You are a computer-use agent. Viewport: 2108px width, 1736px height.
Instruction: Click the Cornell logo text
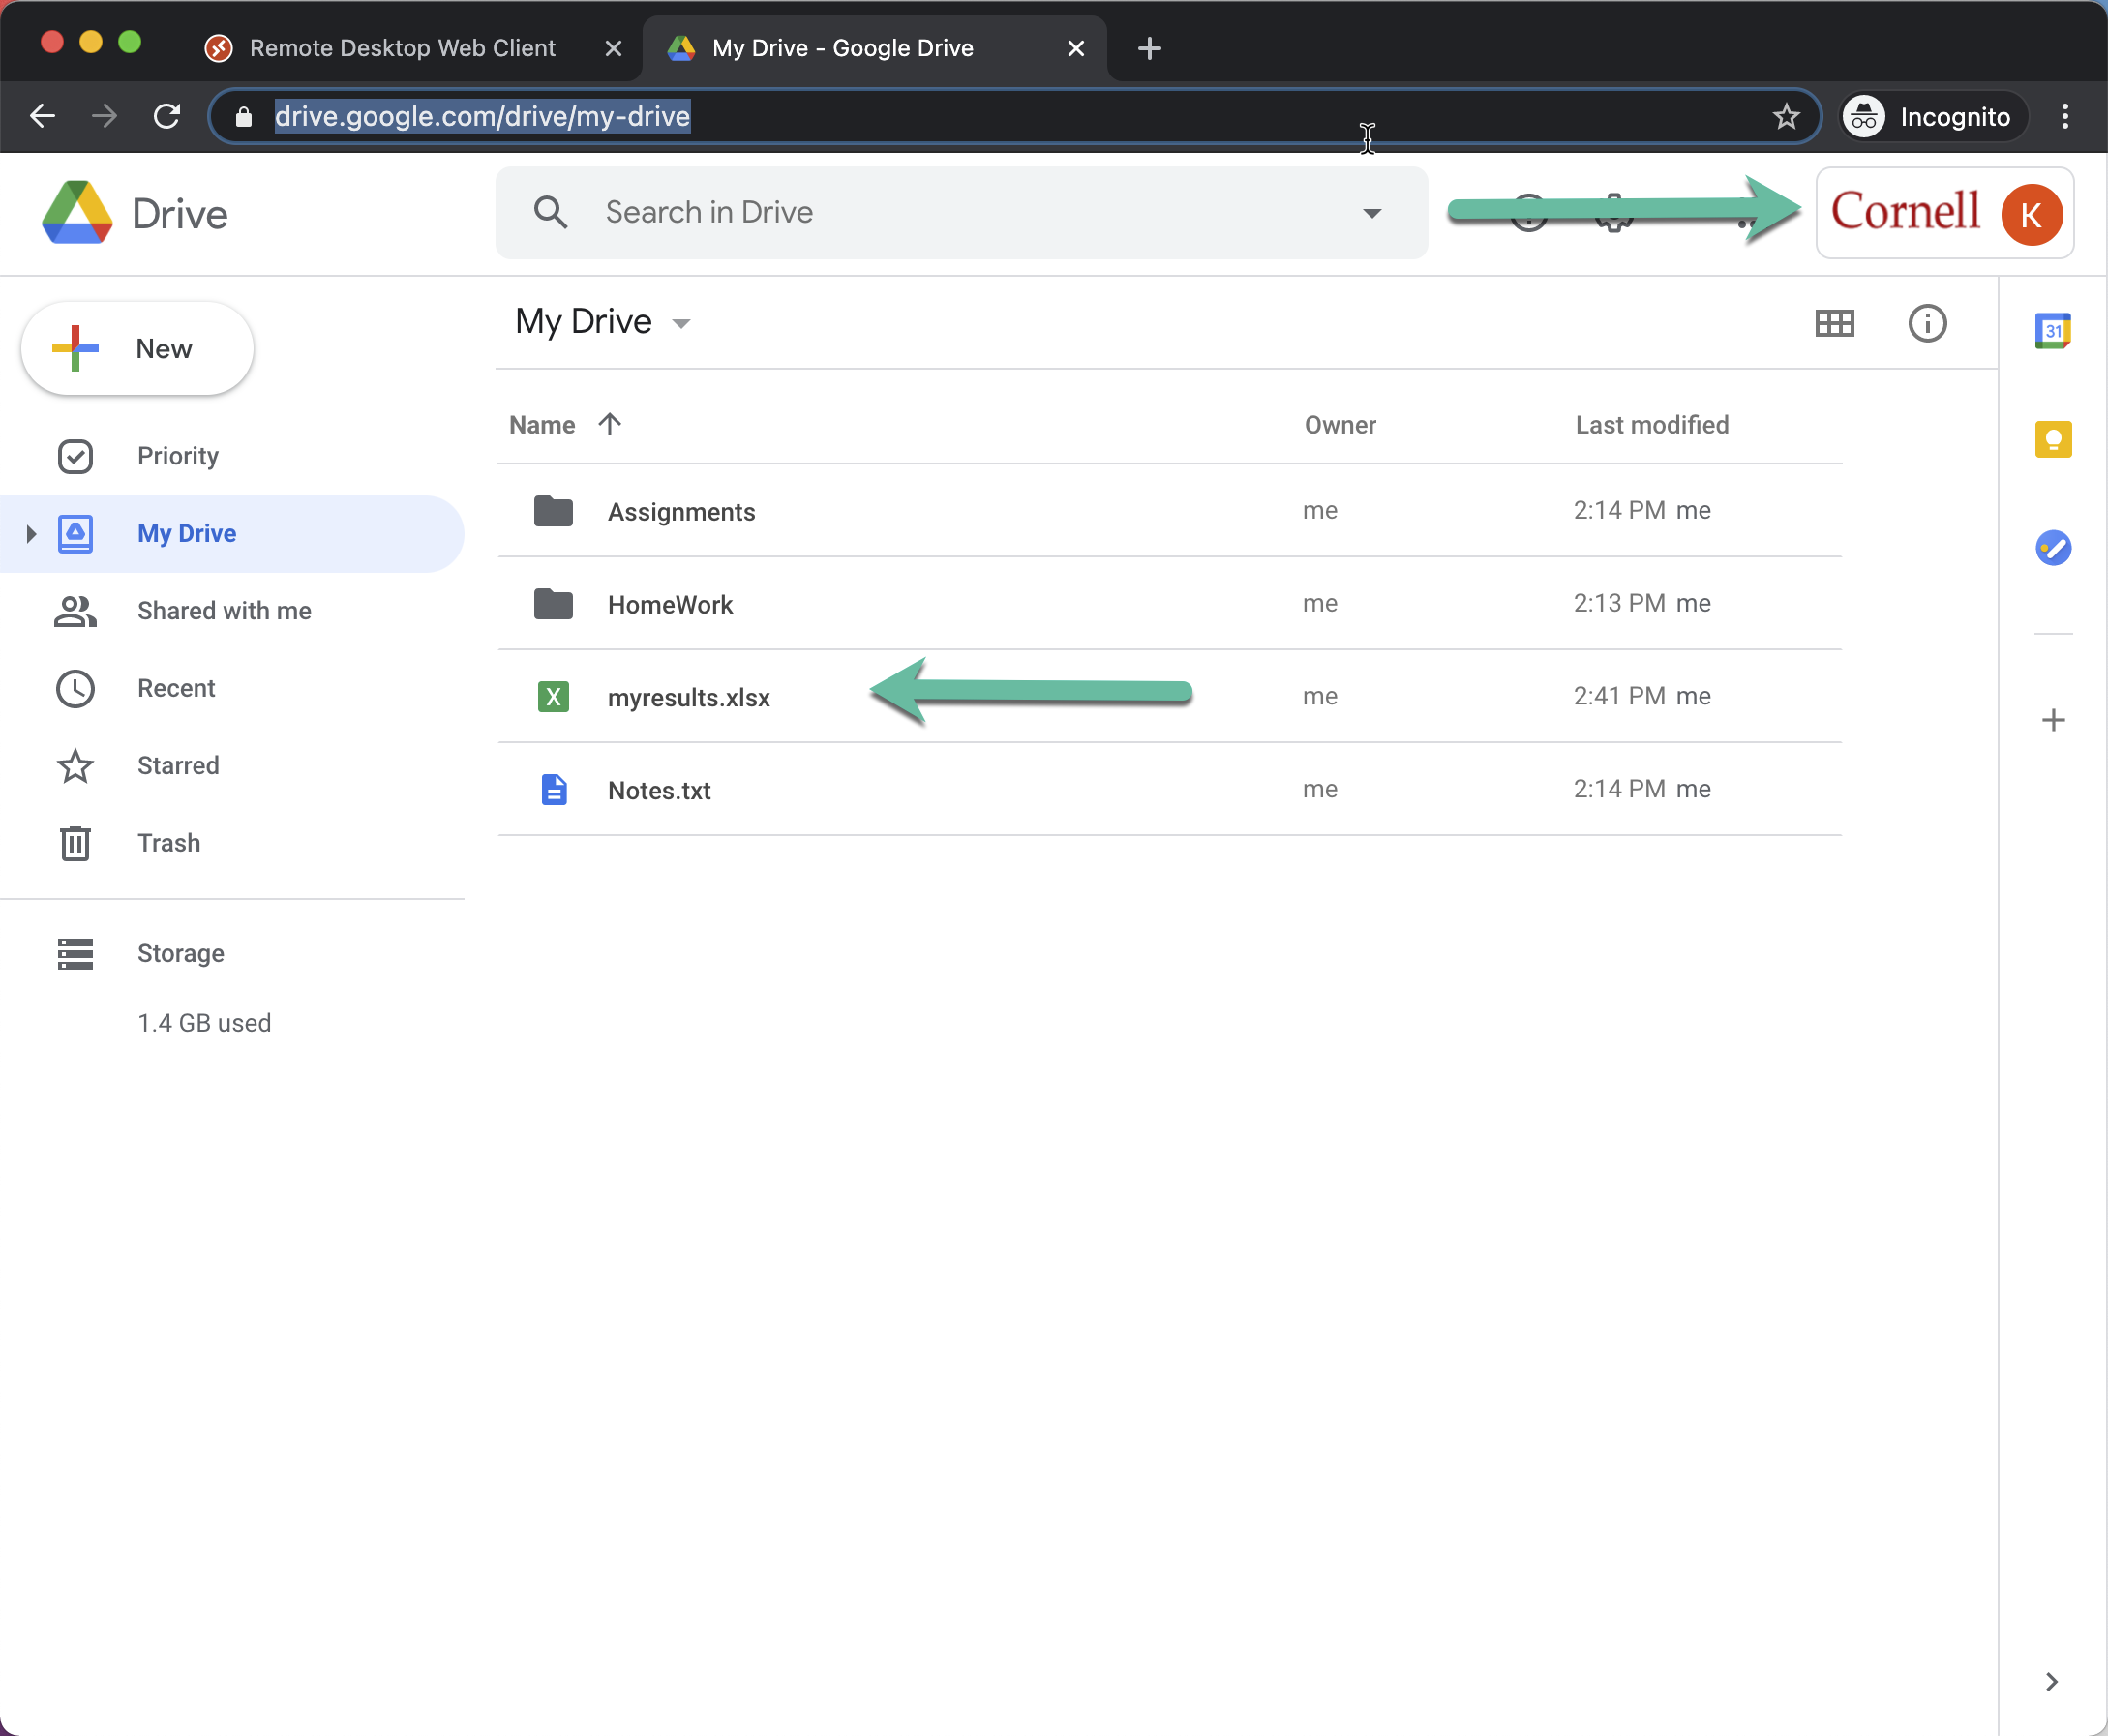point(1905,211)
